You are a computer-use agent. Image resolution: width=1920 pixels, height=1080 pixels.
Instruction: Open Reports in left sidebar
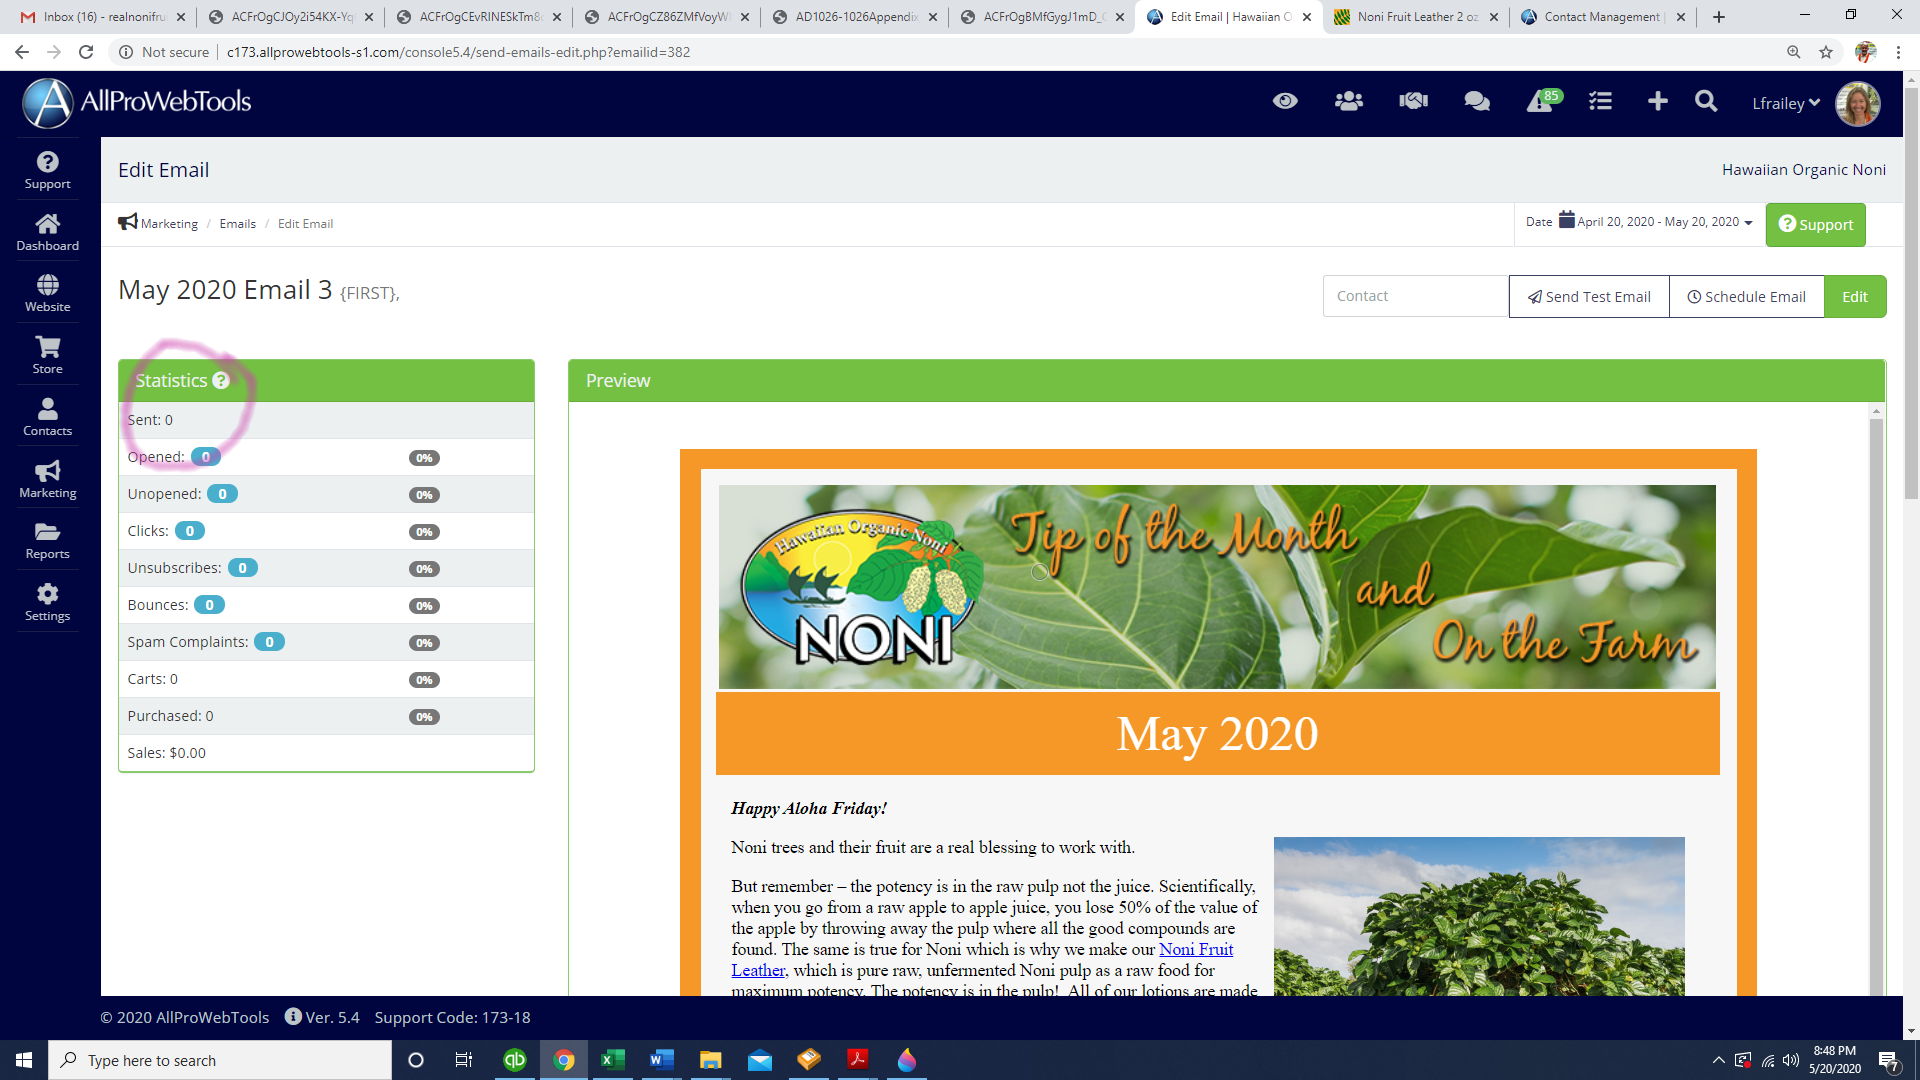tap(48, 541)
